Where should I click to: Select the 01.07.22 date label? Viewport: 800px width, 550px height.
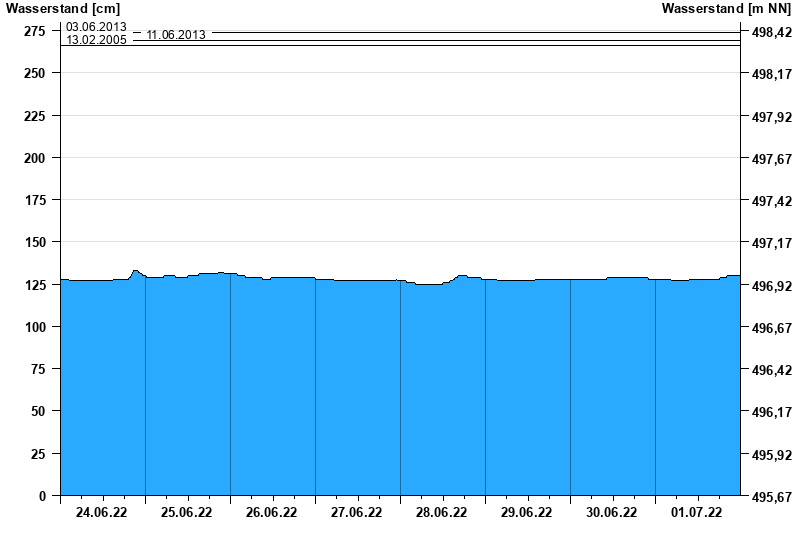pos(697,513)
